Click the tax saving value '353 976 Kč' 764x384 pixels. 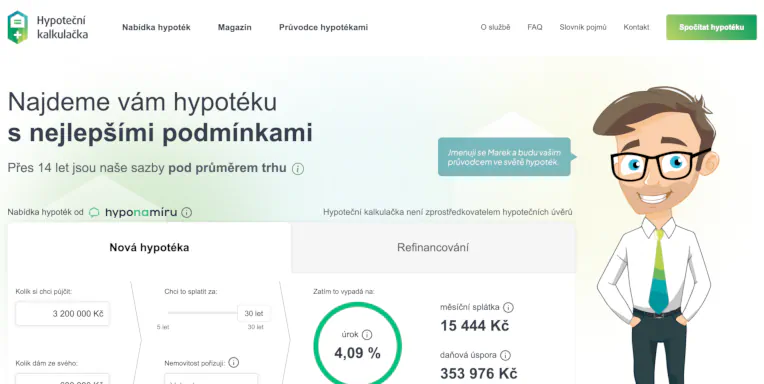(x=478, y=374)
